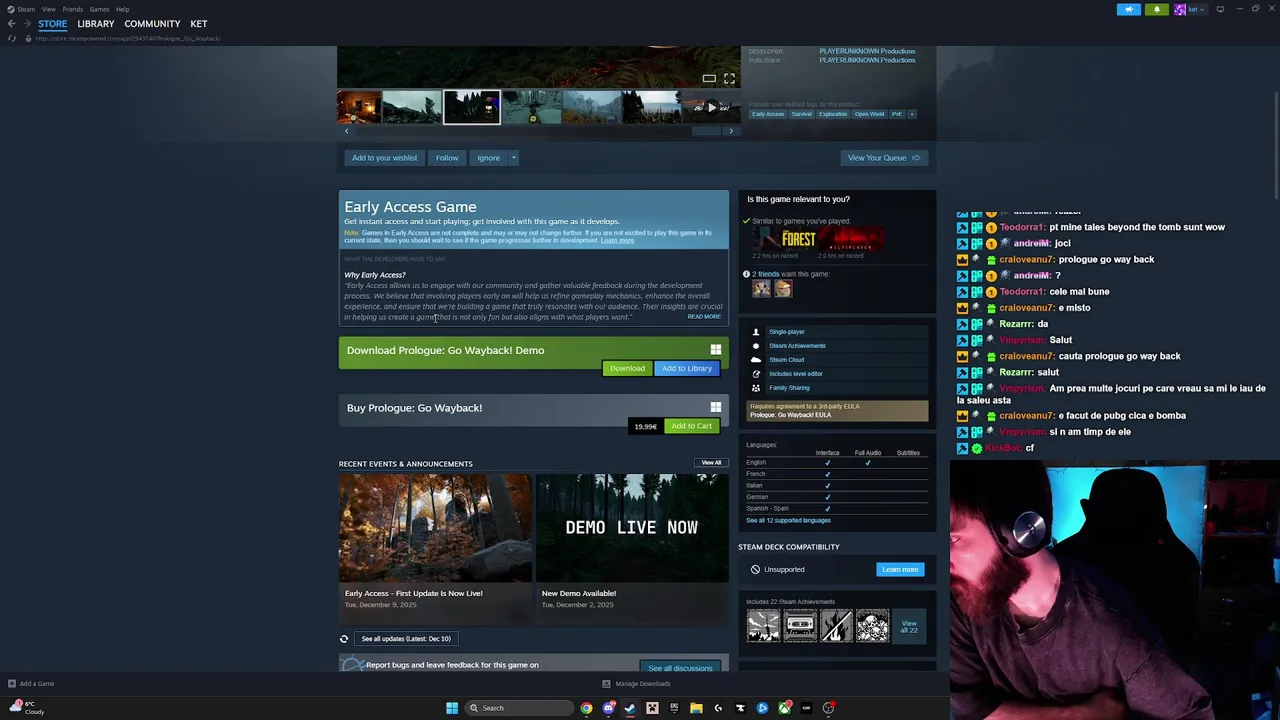Screen dimensions: 1280x720
Task: Follow this game
Action: pyautogui.click(x=447, y=158)
